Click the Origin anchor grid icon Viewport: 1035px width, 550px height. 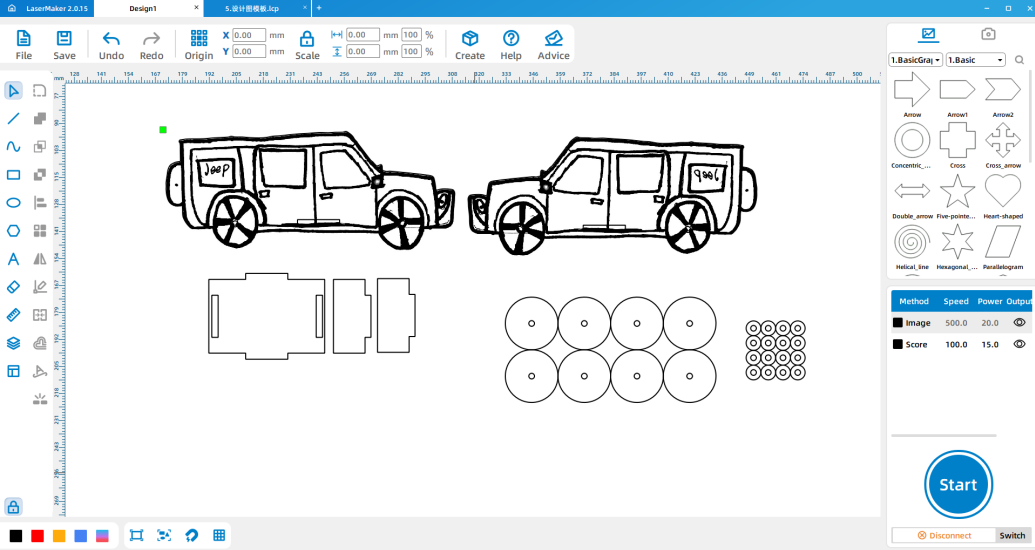point(199,38)
